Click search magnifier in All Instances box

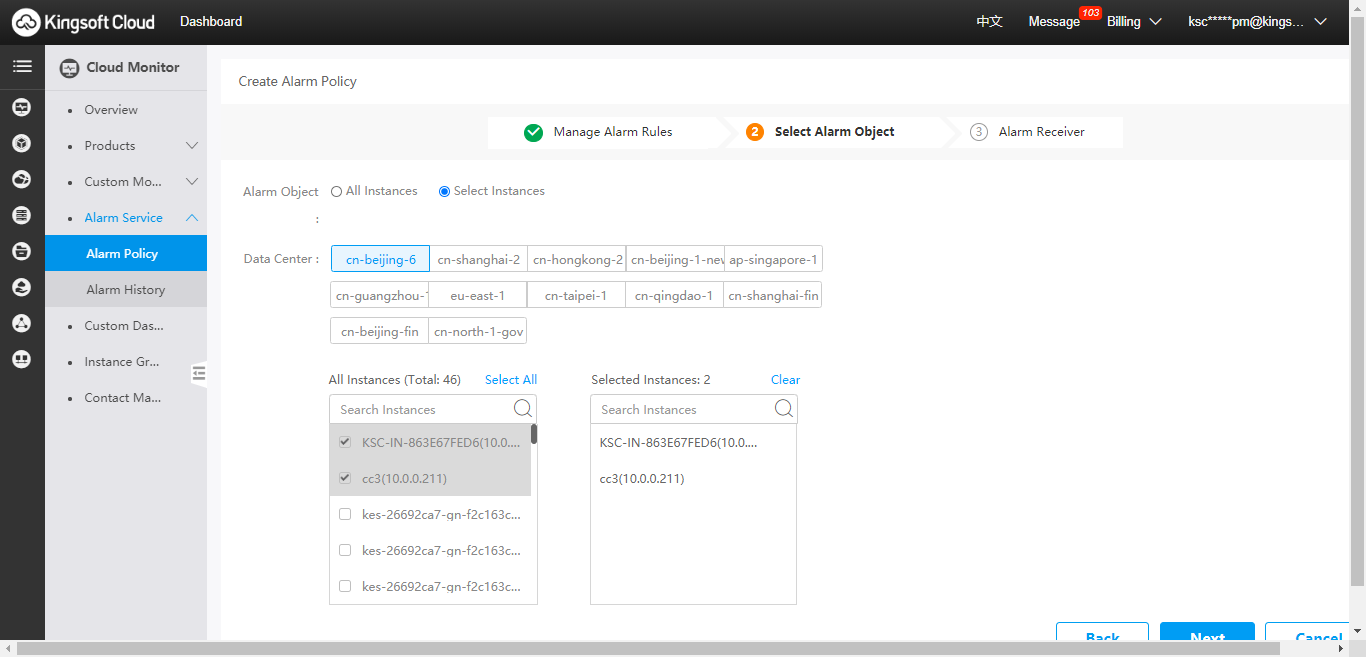[x=523, y=408]
